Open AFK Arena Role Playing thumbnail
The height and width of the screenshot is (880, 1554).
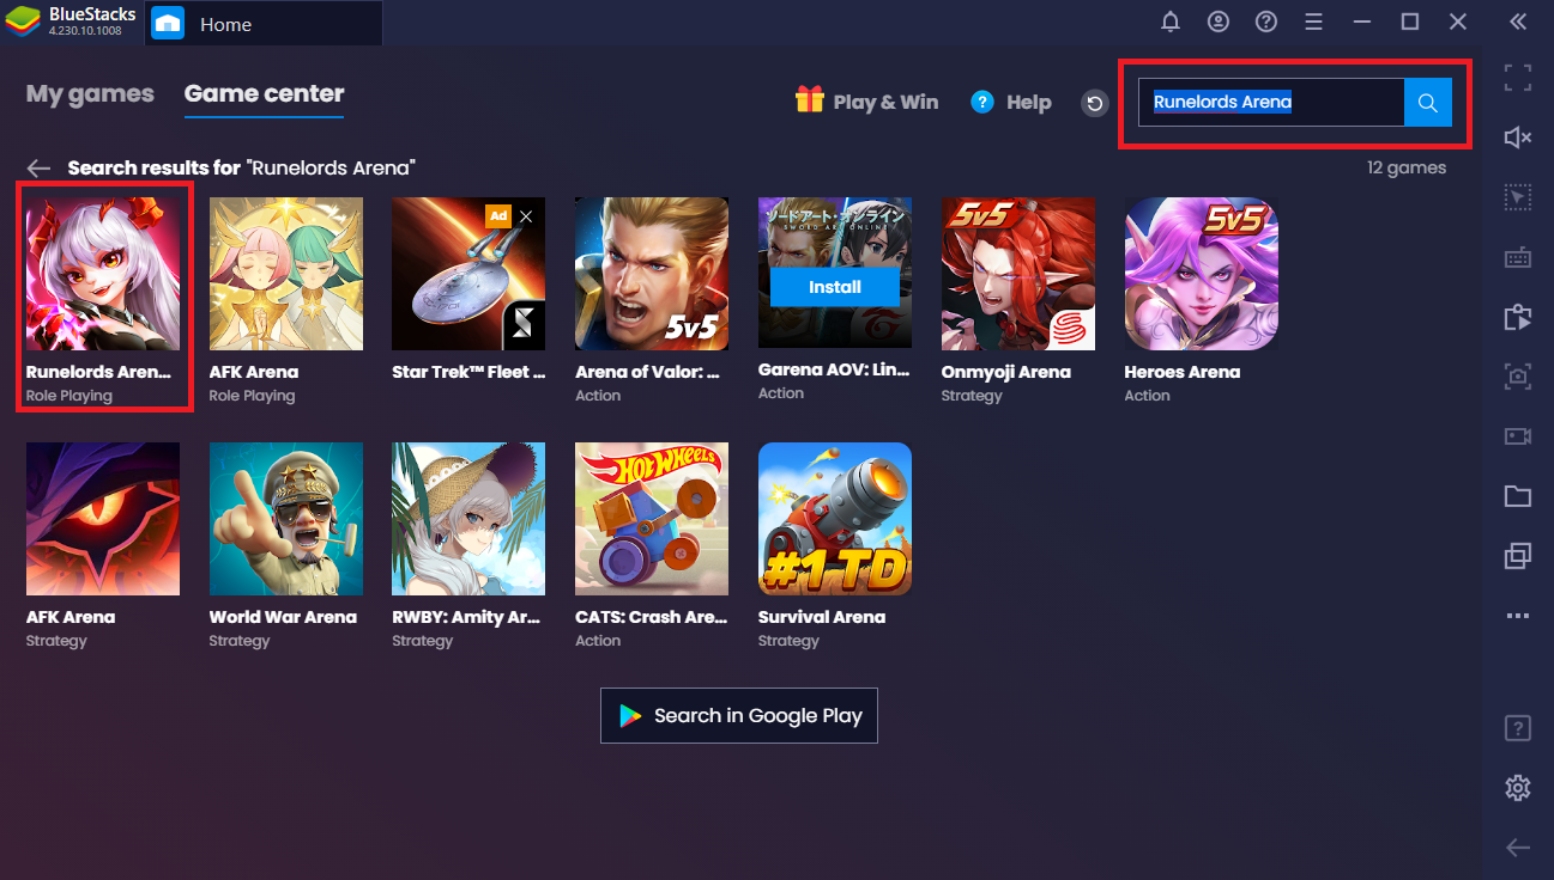point(286,274)
